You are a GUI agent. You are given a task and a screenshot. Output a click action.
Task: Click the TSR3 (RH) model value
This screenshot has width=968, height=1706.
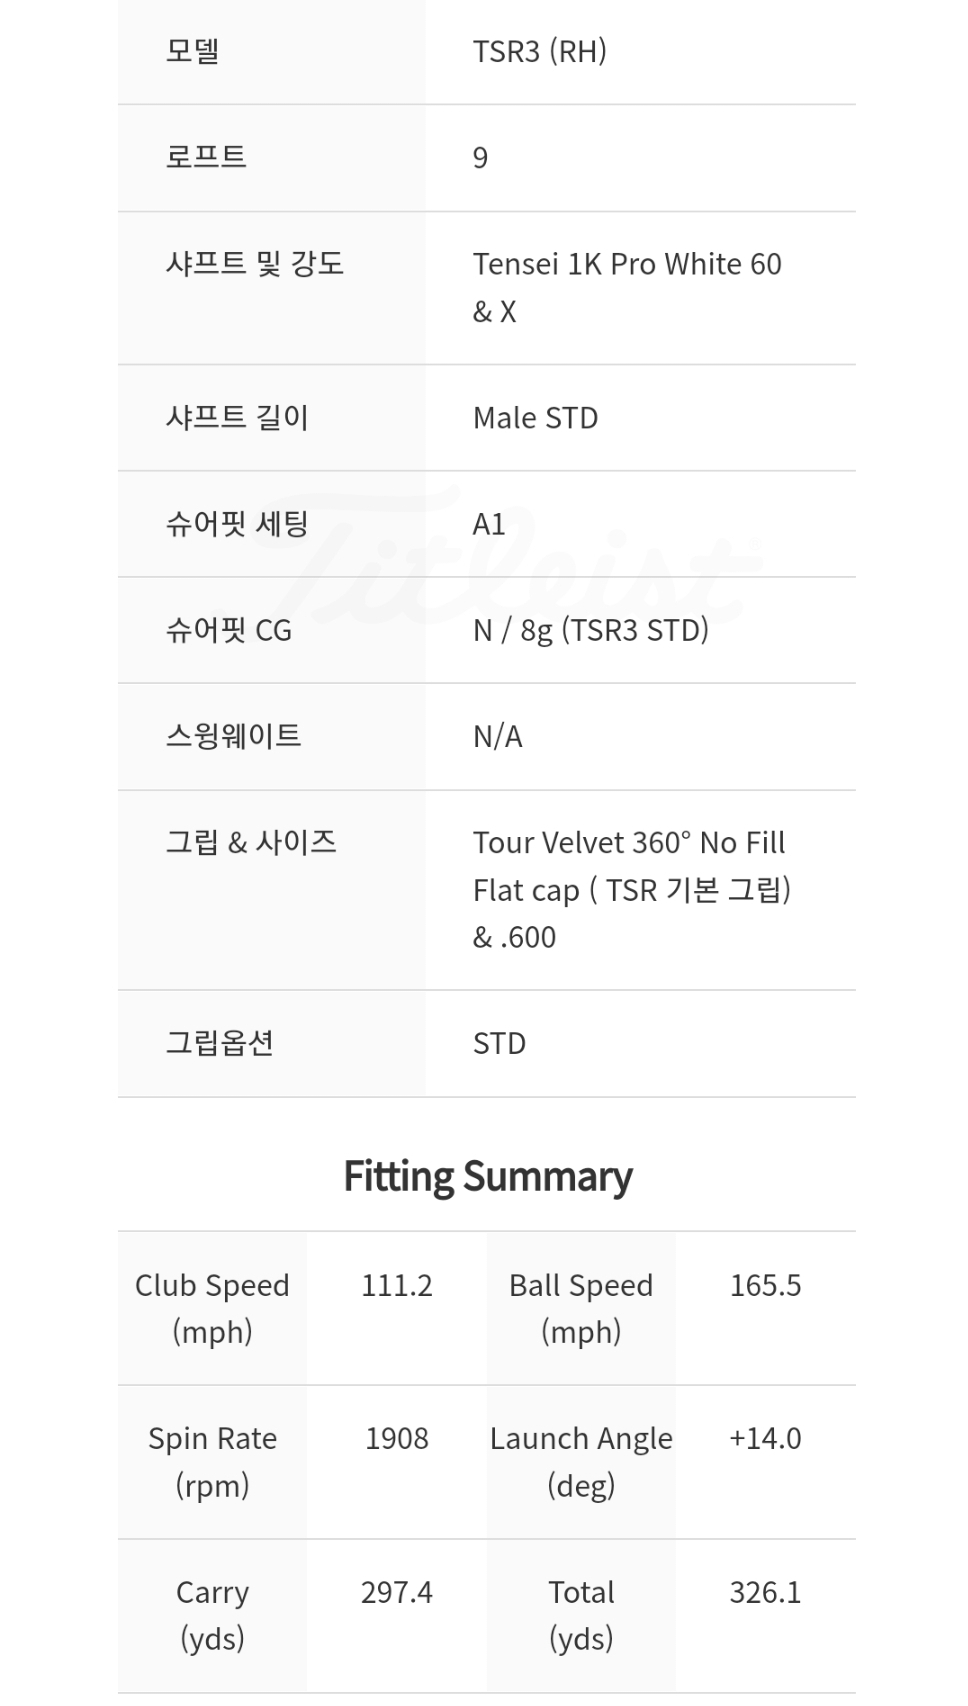(x=539, y=51)
